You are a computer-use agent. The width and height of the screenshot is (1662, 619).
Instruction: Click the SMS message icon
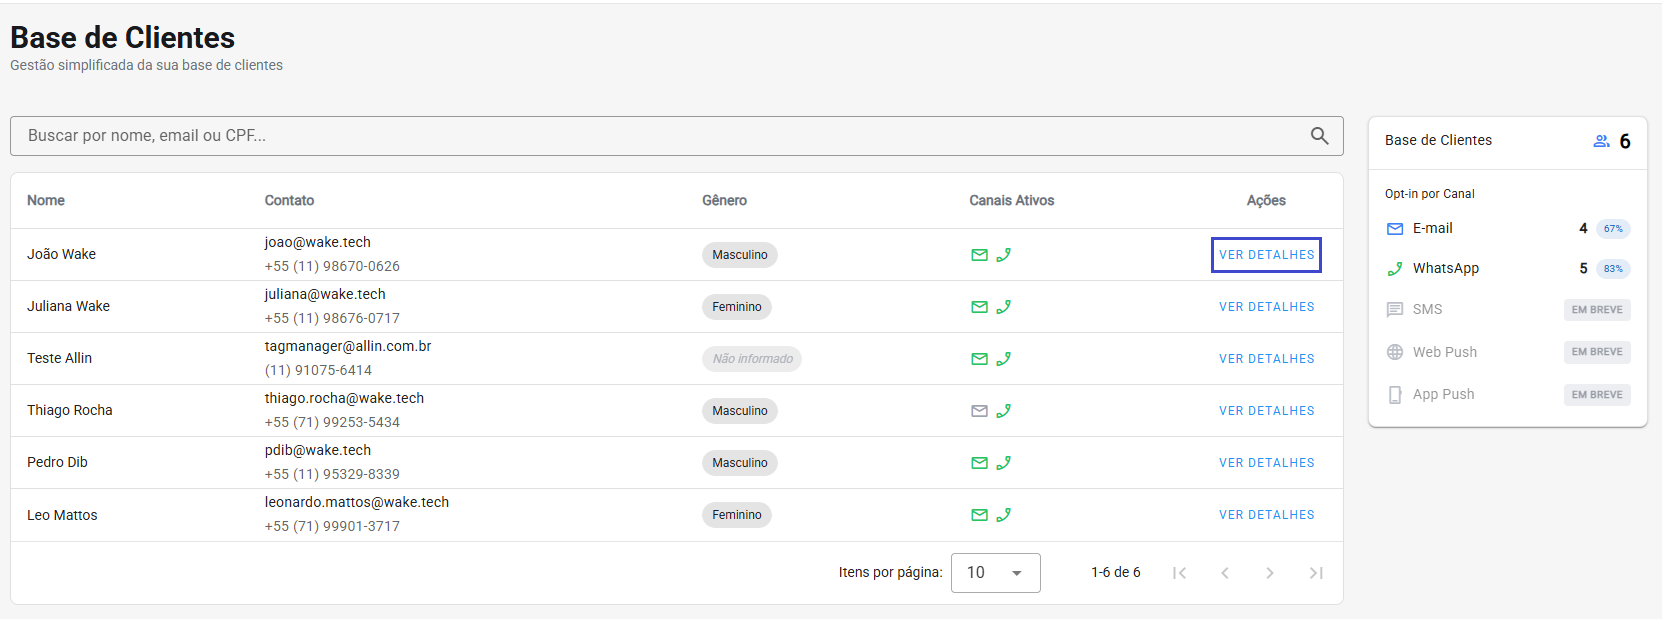tap(1395, 310)
